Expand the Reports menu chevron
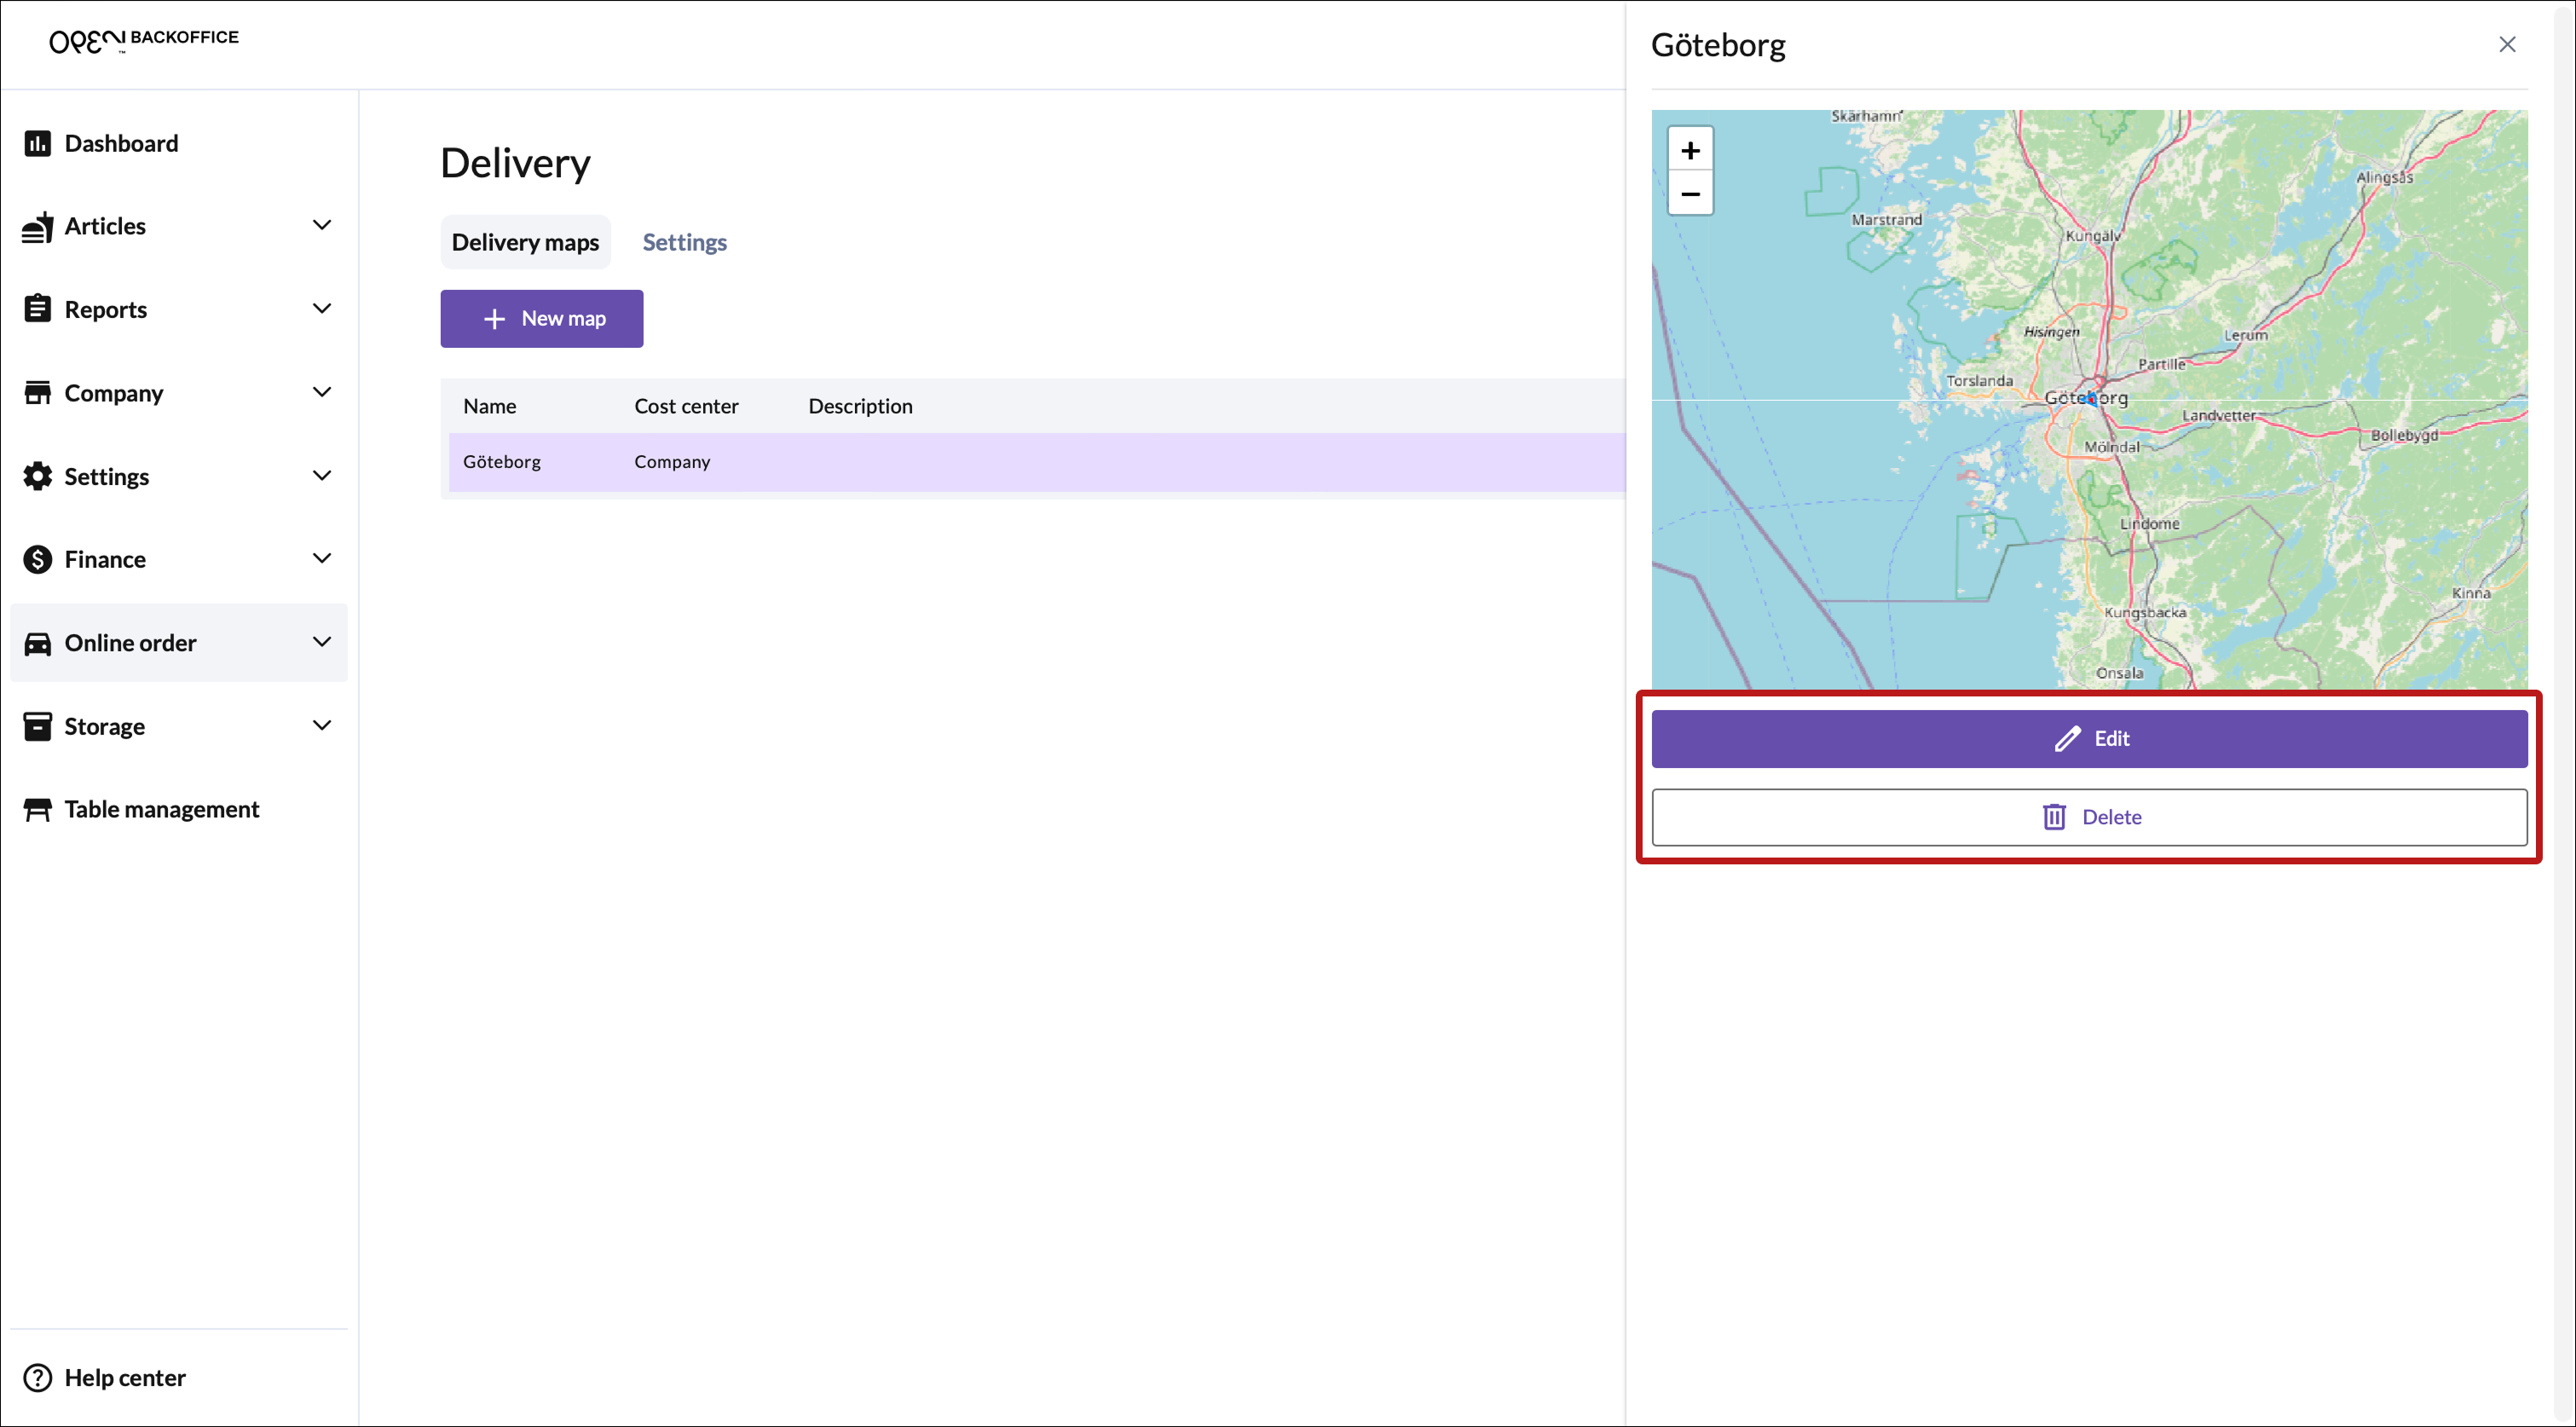 pos(322,309)
